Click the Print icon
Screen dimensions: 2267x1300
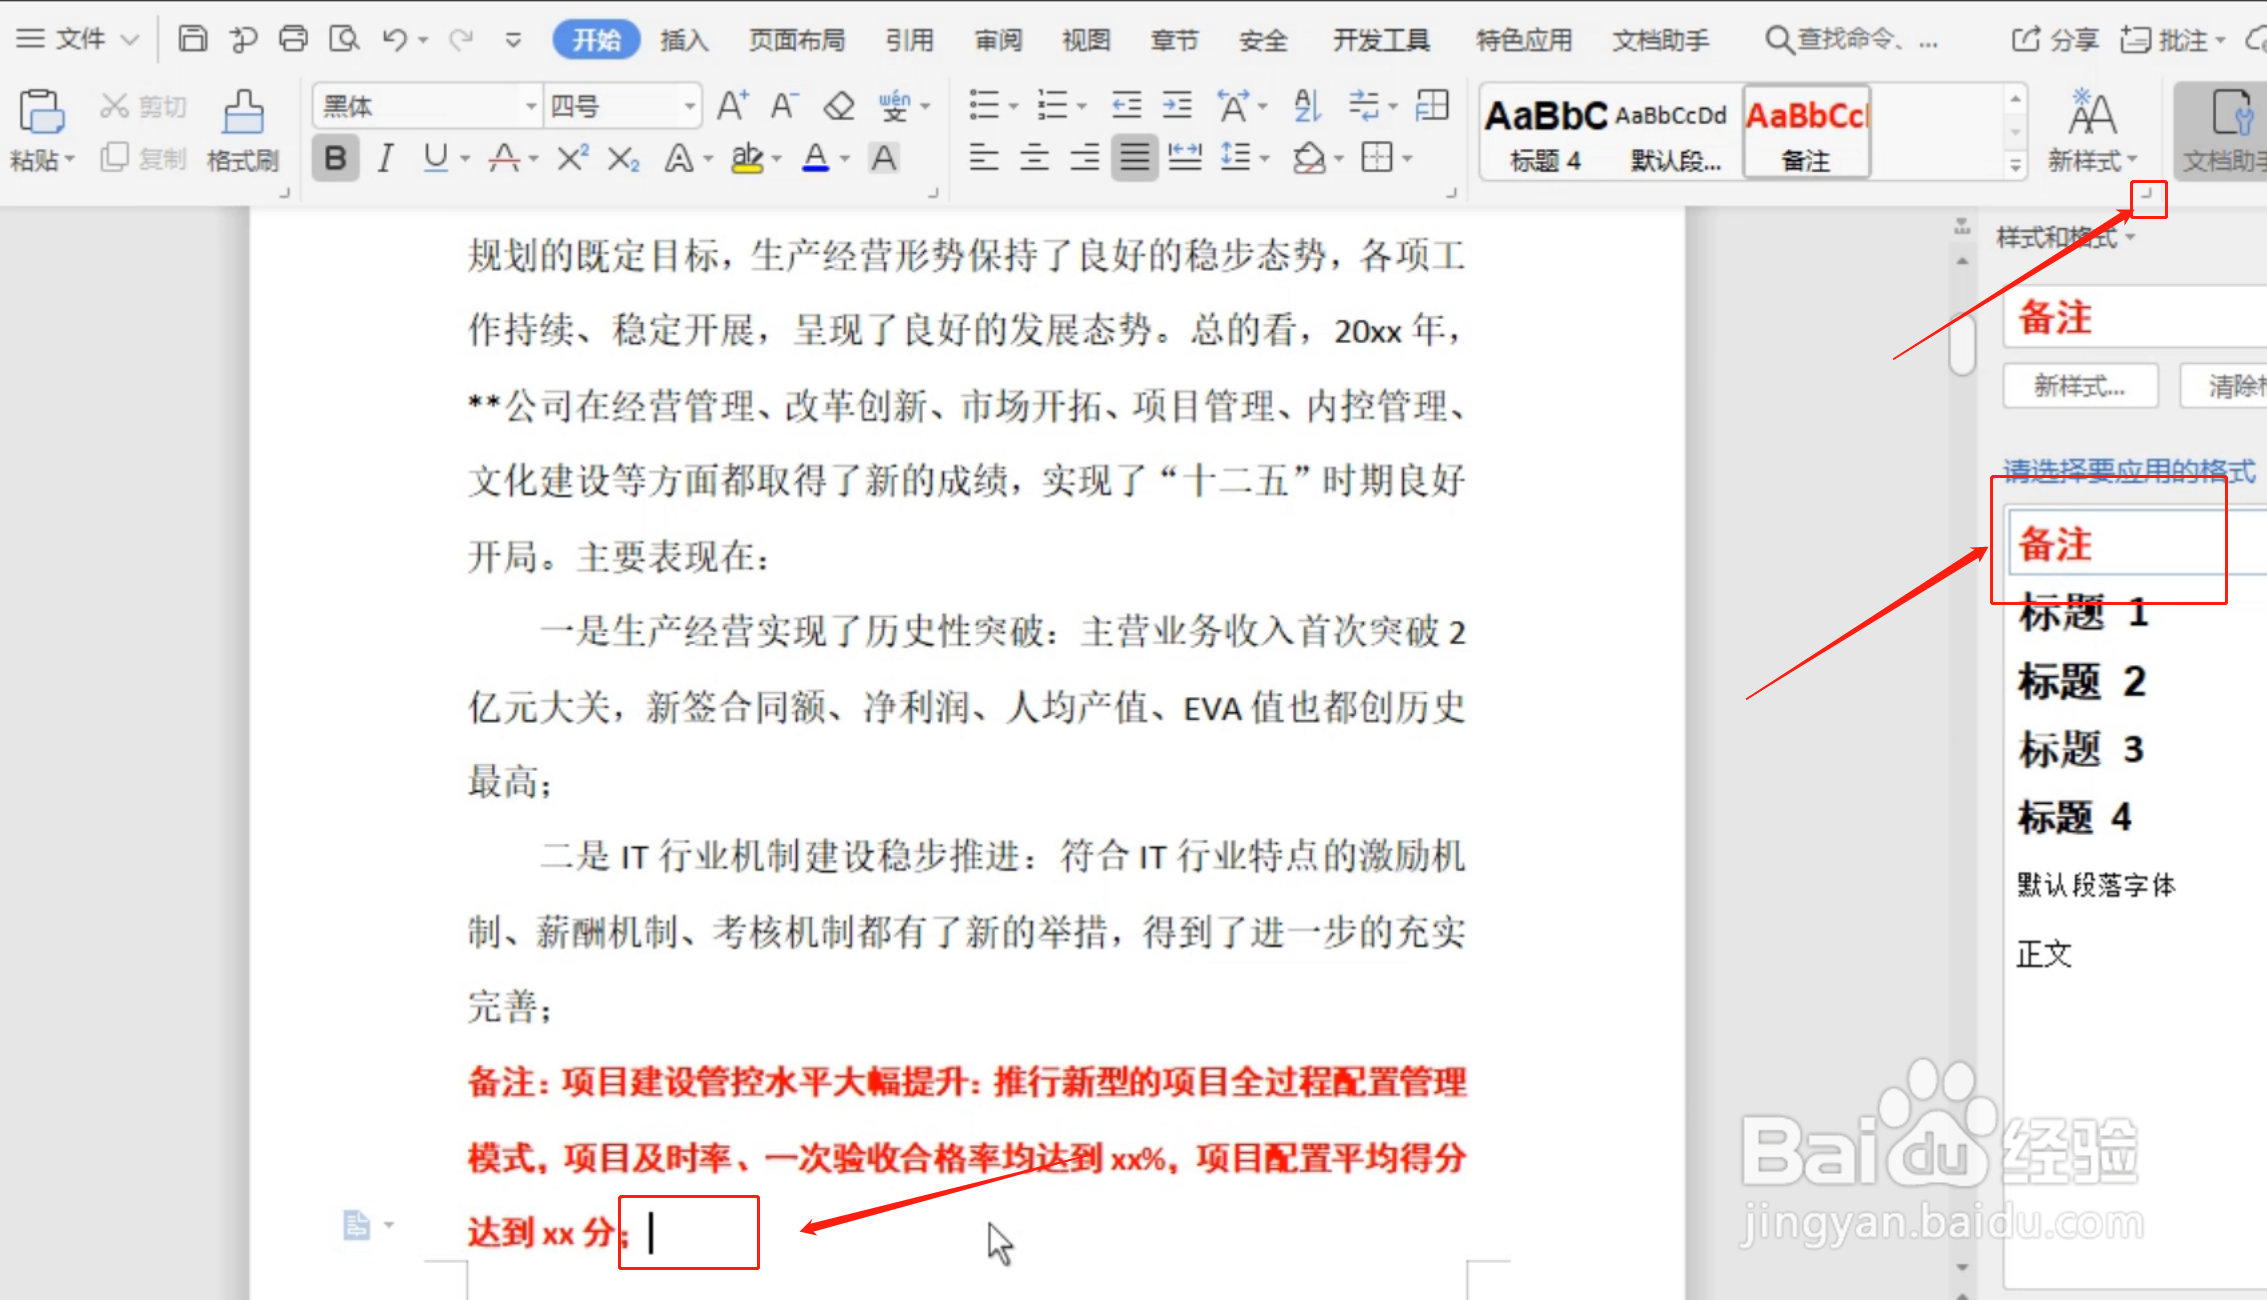(293, 38)
